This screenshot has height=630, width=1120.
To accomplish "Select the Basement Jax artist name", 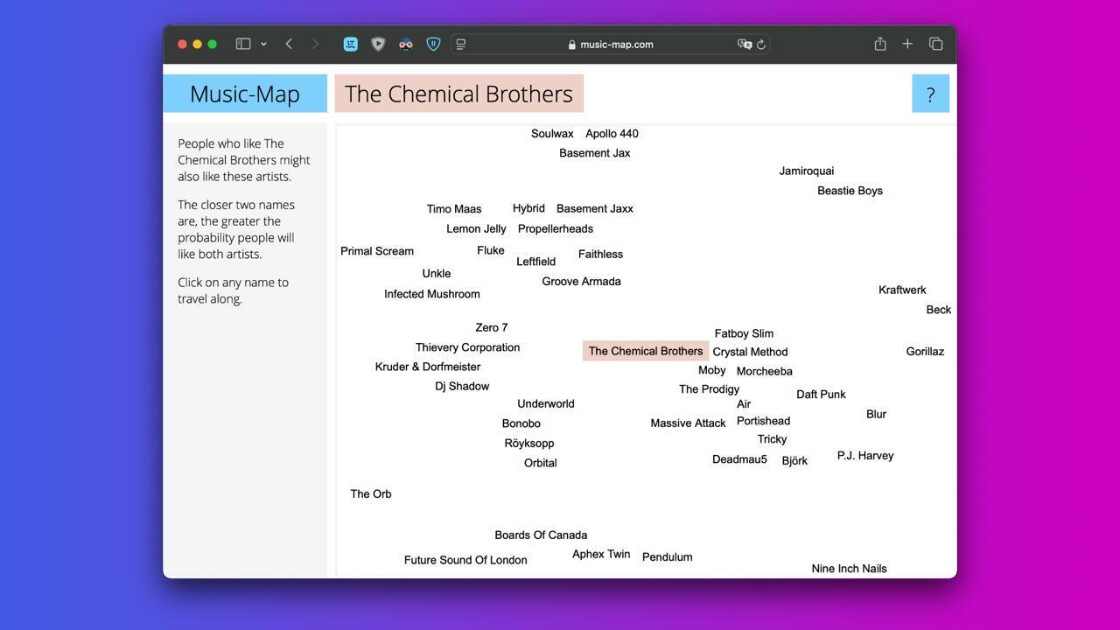I will [x=594, y=153].
